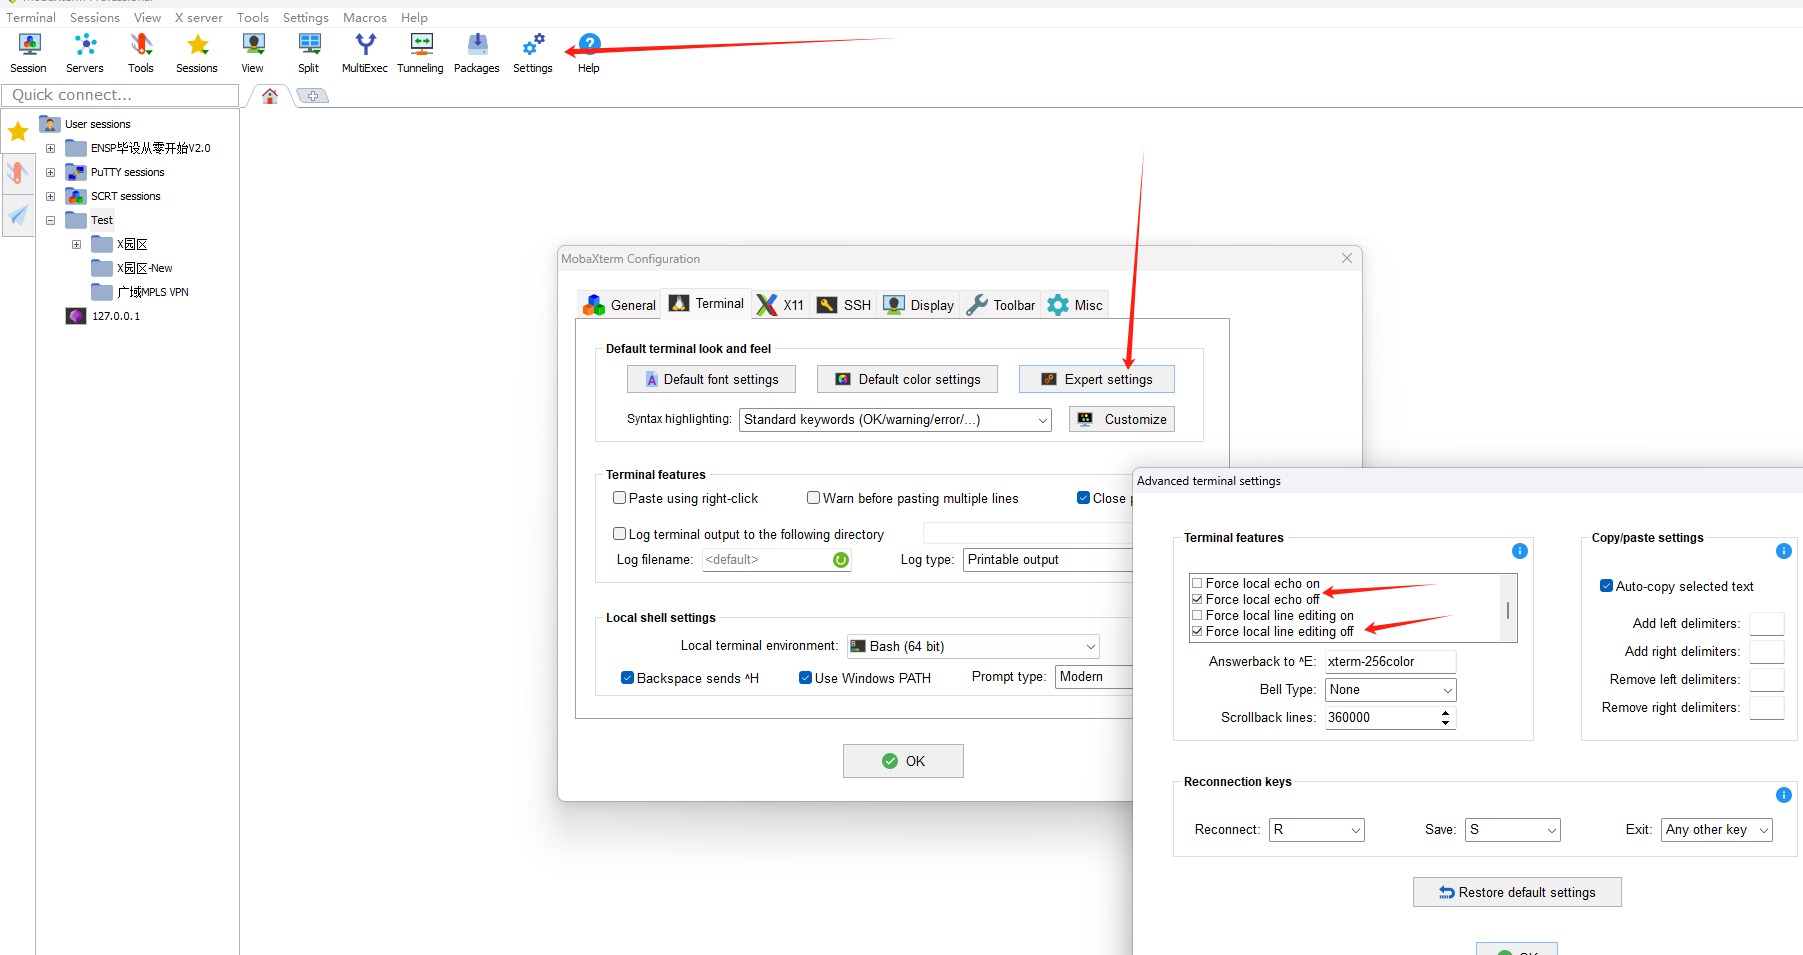This screenshot has height=955, width=1803.
Task: Click the terminal features list scrollbar
Action: pyautogui.click(x=1508, y=608)
